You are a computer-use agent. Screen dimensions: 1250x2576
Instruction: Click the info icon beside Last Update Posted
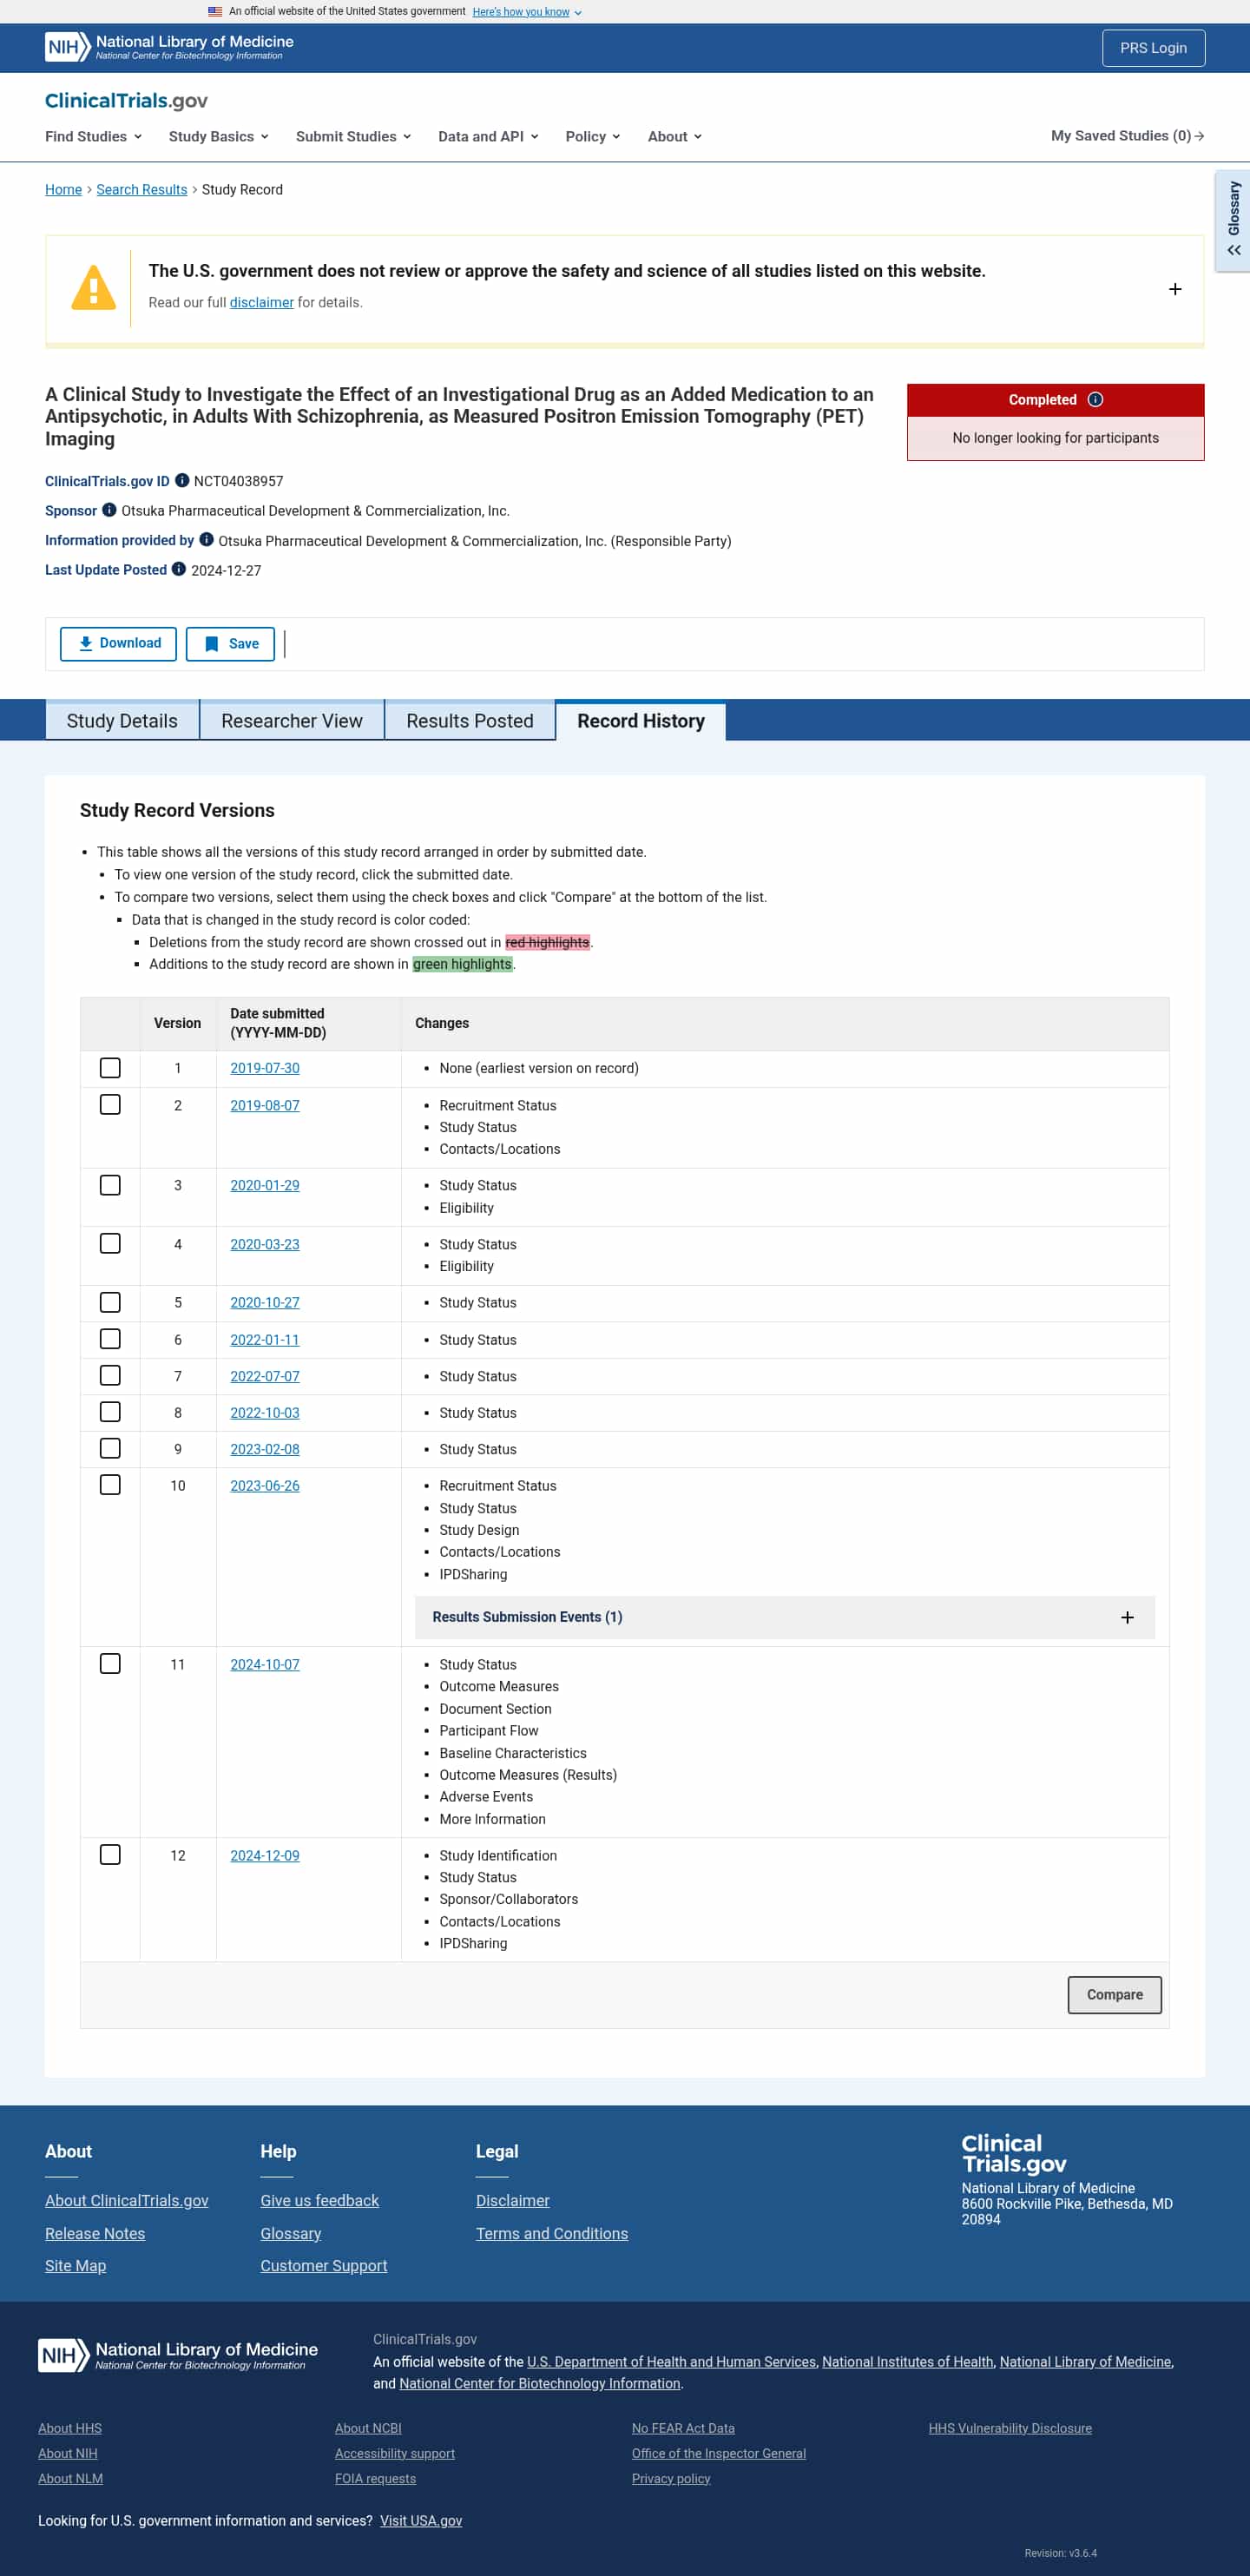[179, 570]
